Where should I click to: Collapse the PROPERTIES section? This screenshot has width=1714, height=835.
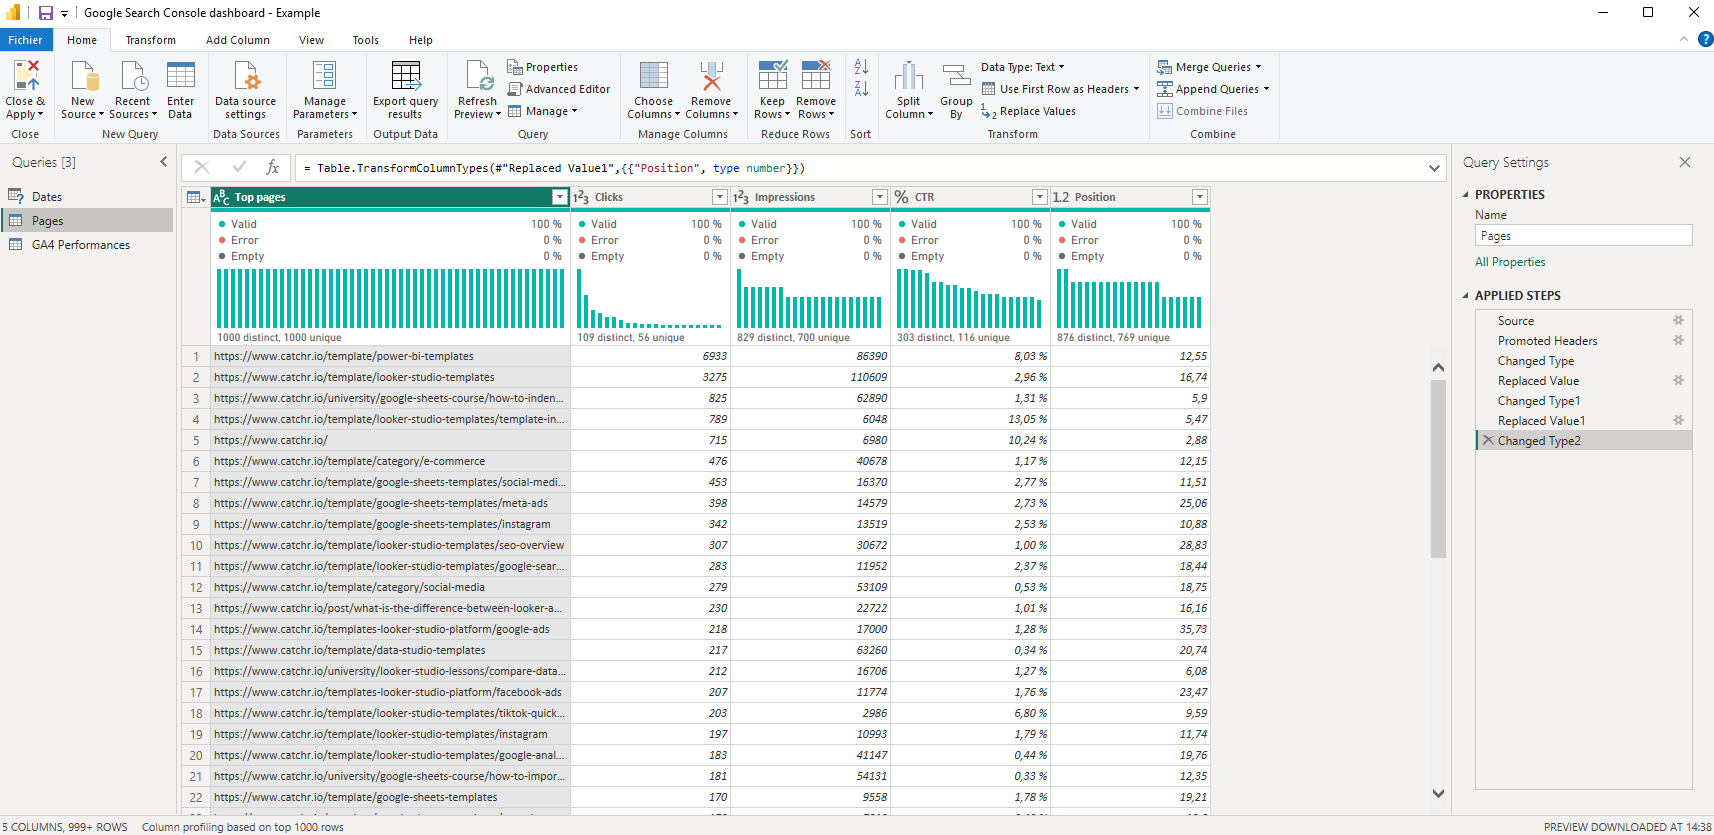(x=1466, y=195)
